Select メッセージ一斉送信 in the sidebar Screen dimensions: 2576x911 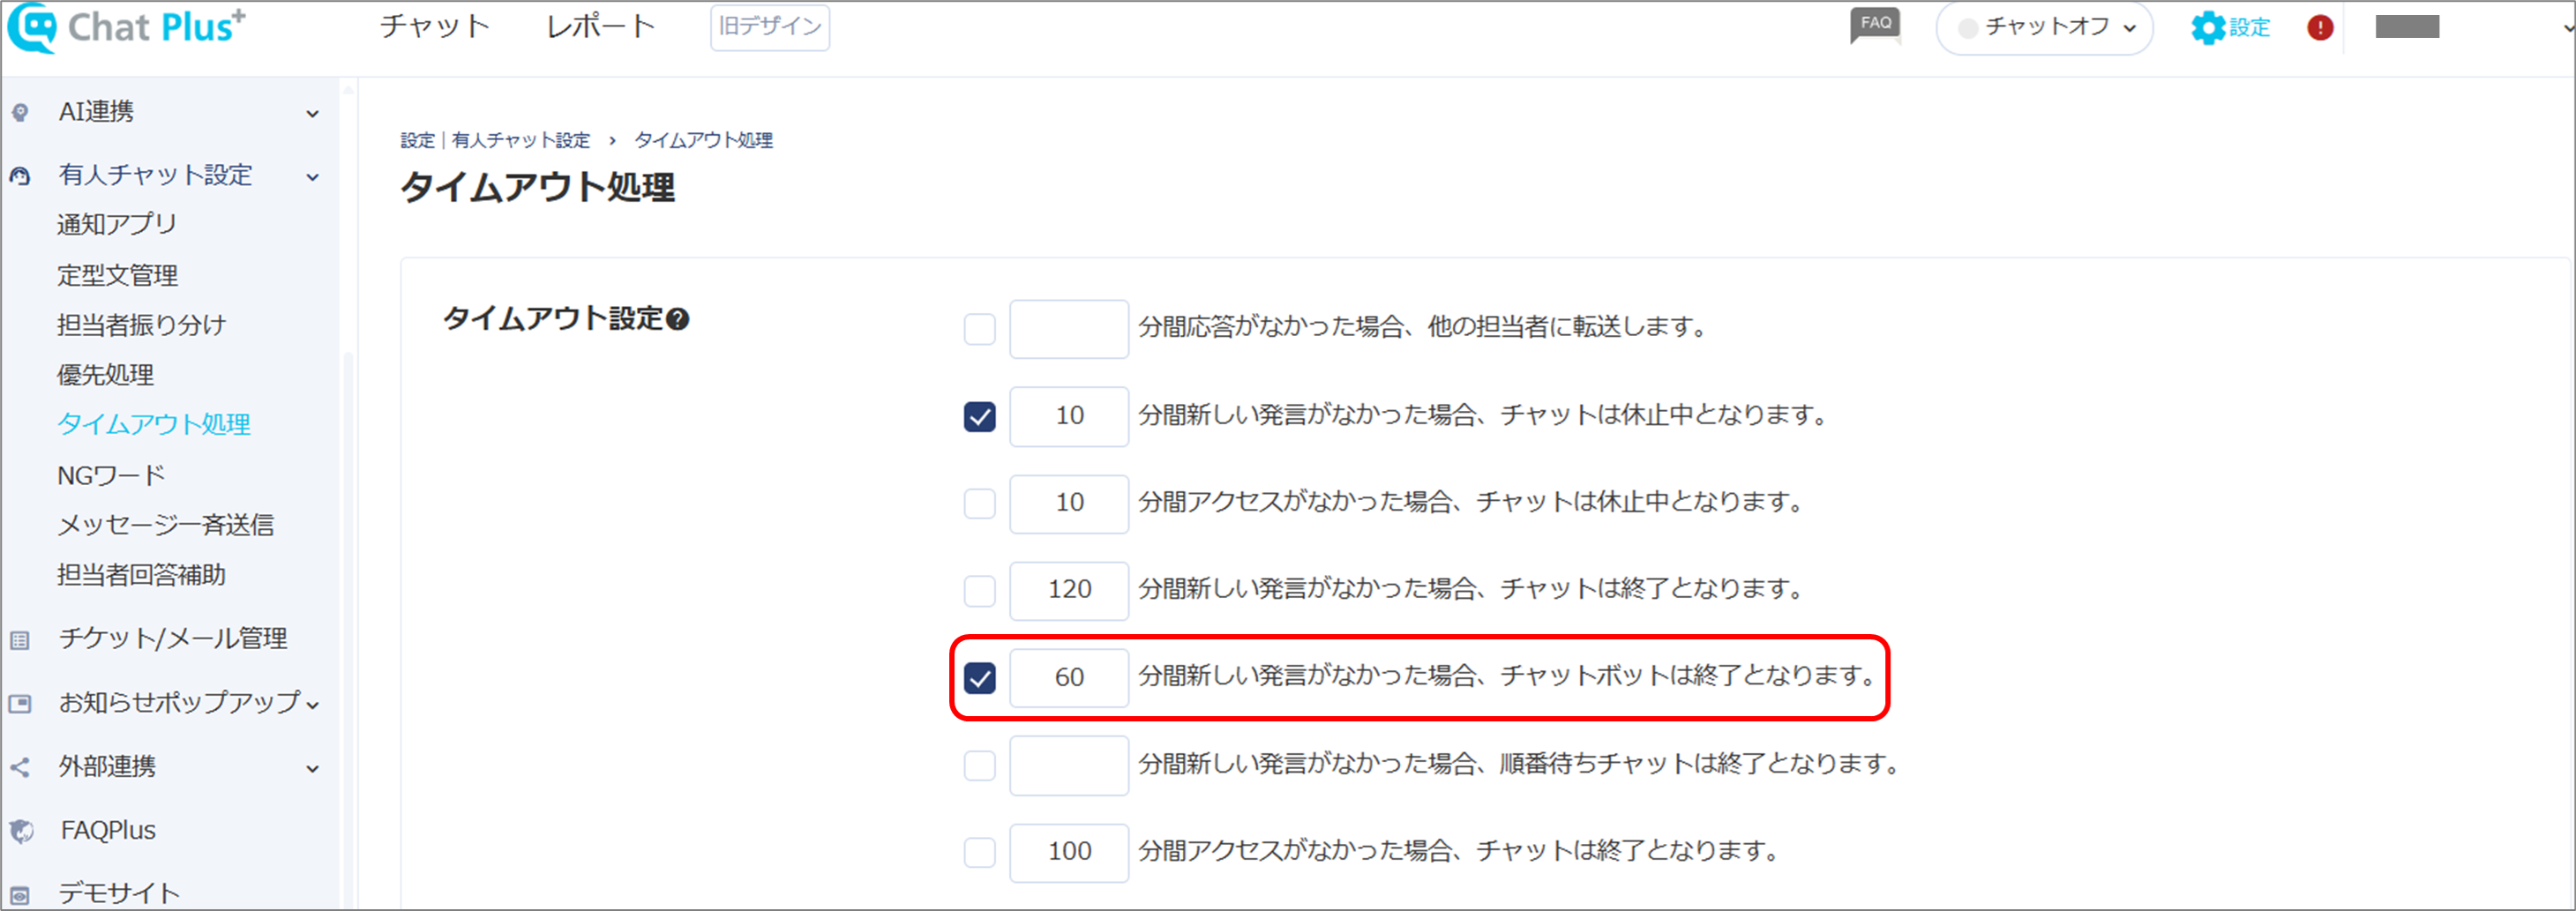click(x=165, y=525)
